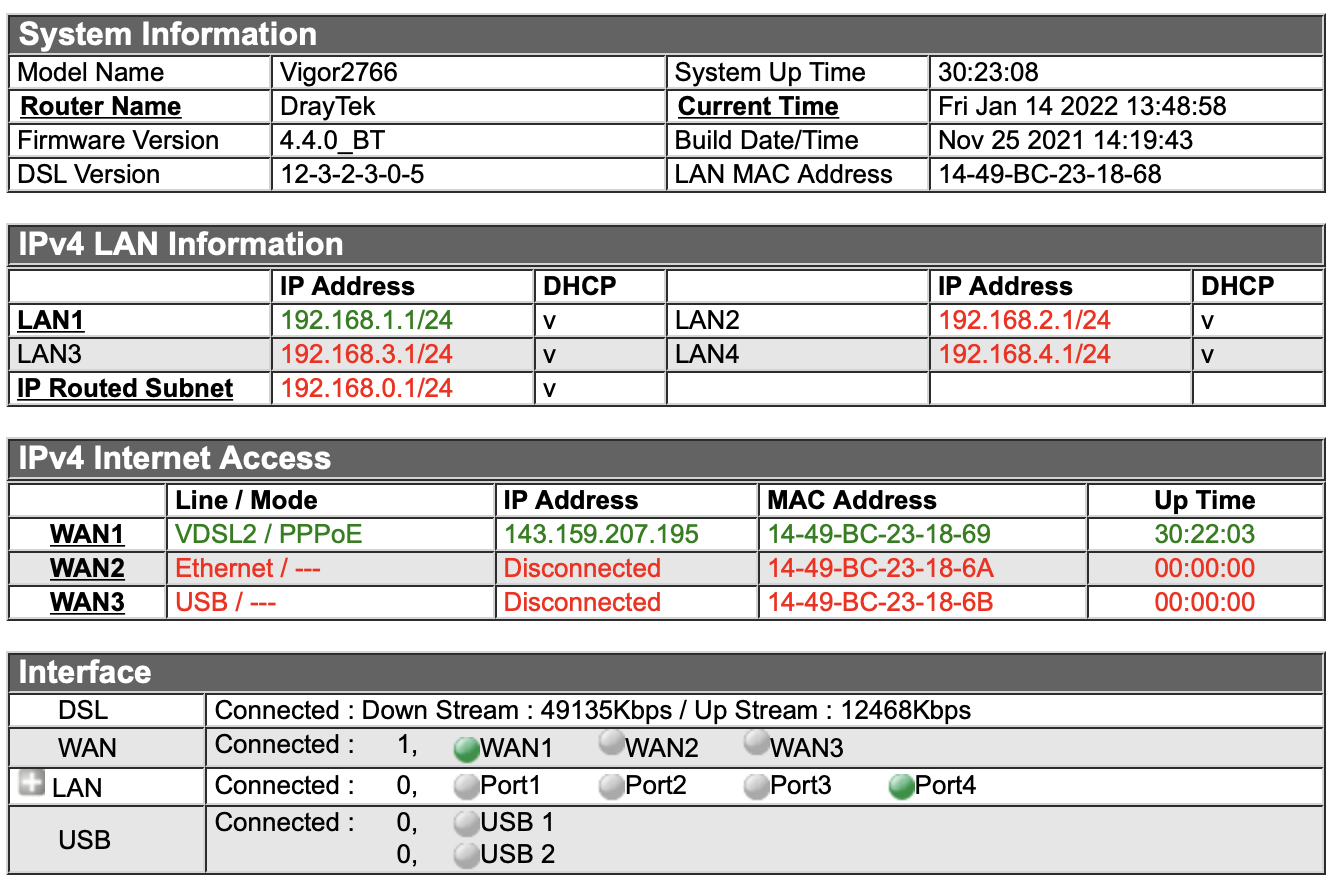Click the Port2 LAN status LED

pyautogui.click(x=609, y=786)
